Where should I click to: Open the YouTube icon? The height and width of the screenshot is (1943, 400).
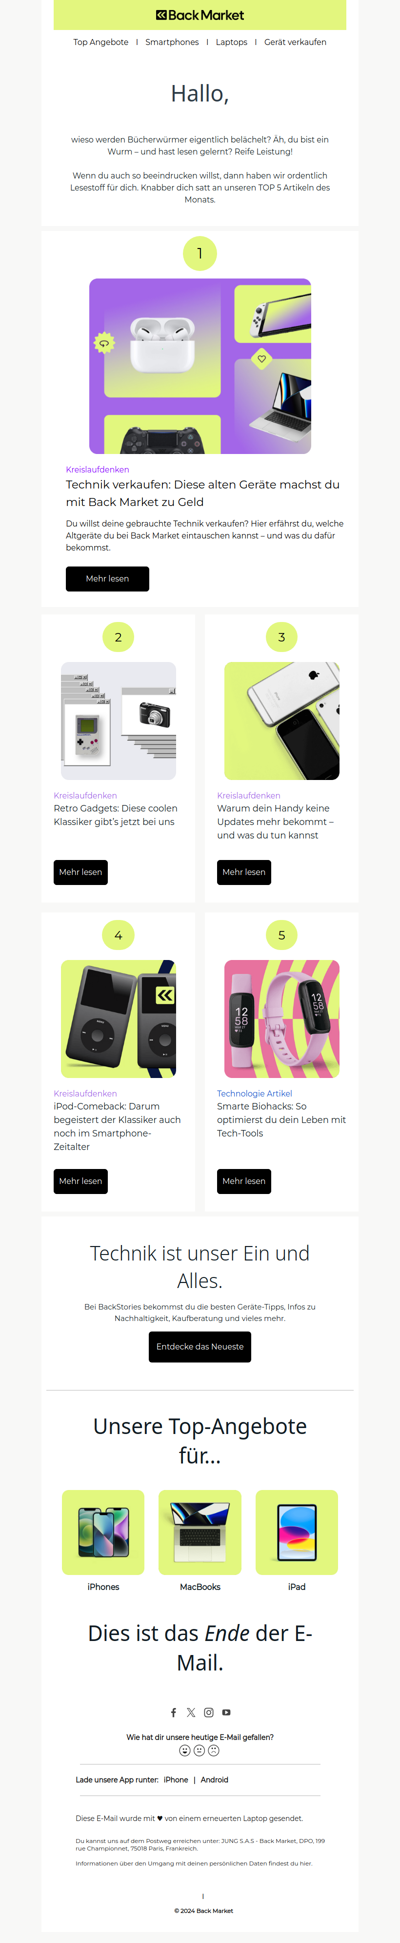[x=226, y=1712]
